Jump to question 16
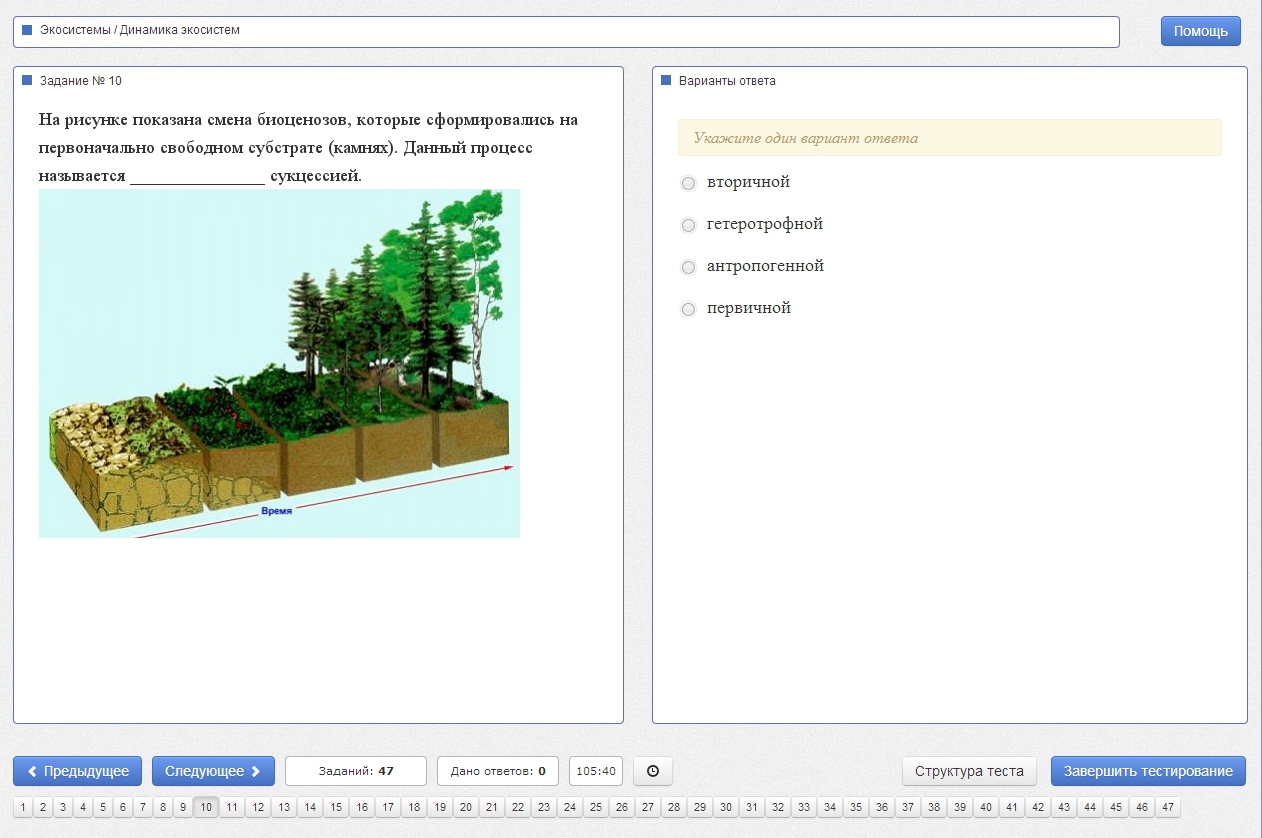 pyautogui.click(x=362, y=807)
